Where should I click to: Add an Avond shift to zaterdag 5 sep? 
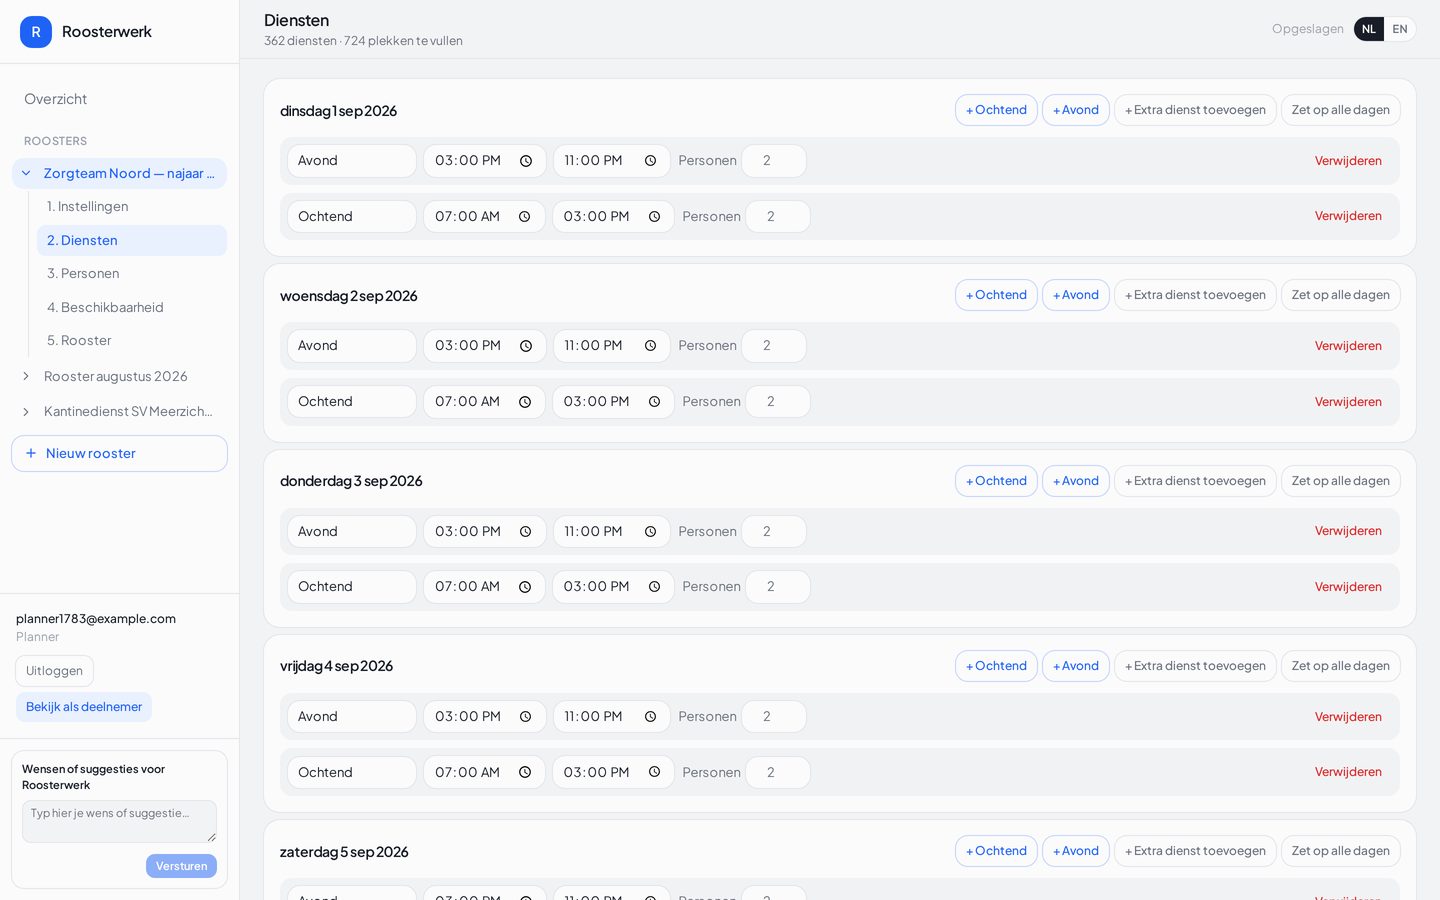pos(1076,851)
